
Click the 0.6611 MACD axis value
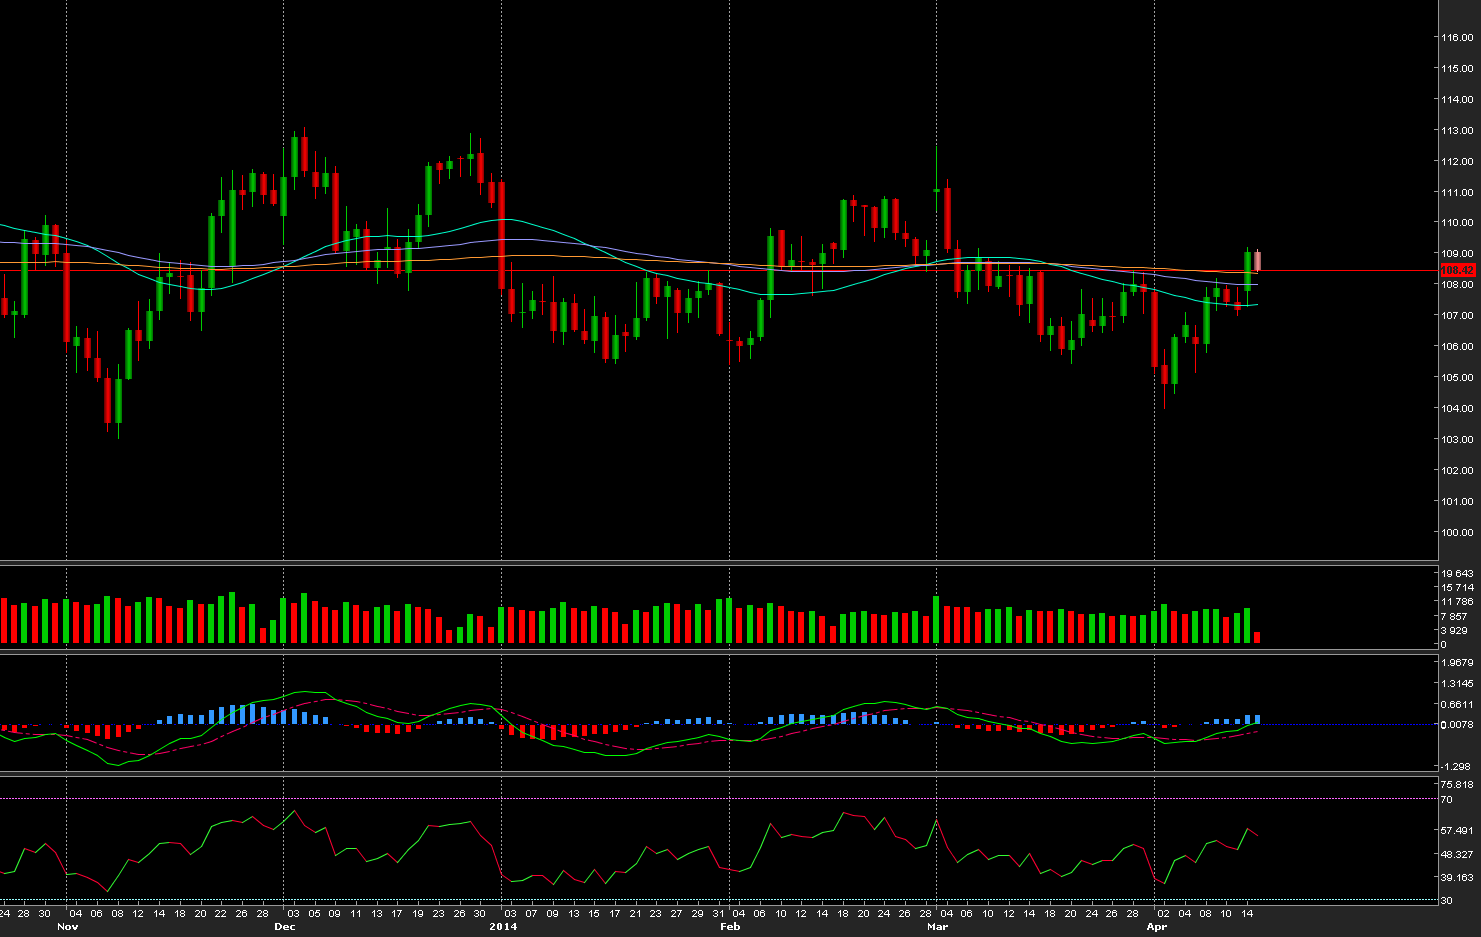tap(1457, 704)
